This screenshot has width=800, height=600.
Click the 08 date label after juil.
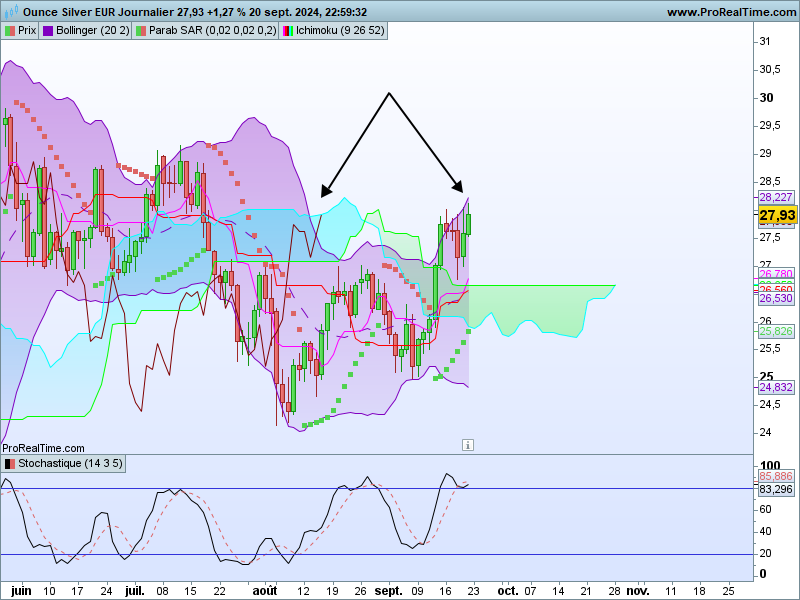pos(162,591)
